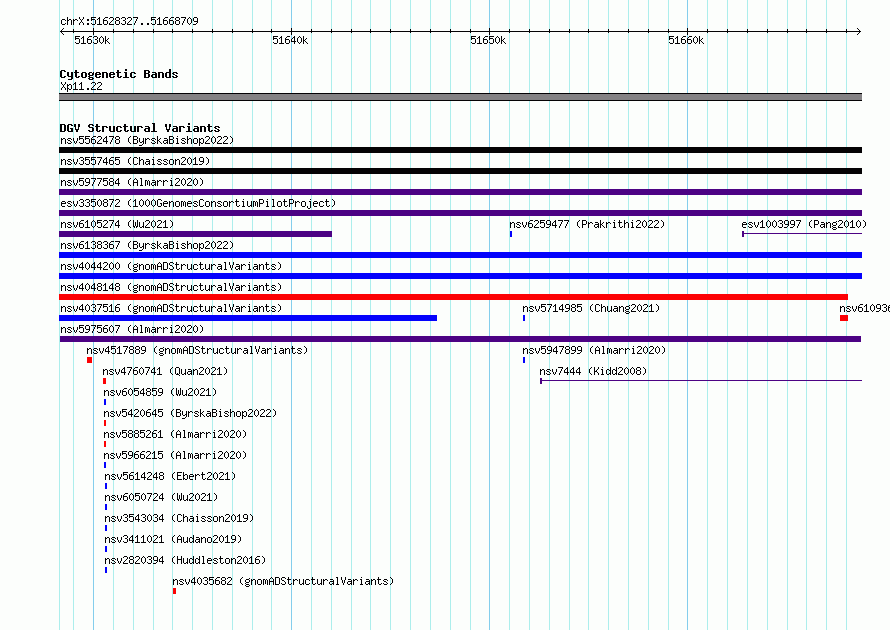
Task: Click the blue nsv4037516 variant bar
Action: 248,318
